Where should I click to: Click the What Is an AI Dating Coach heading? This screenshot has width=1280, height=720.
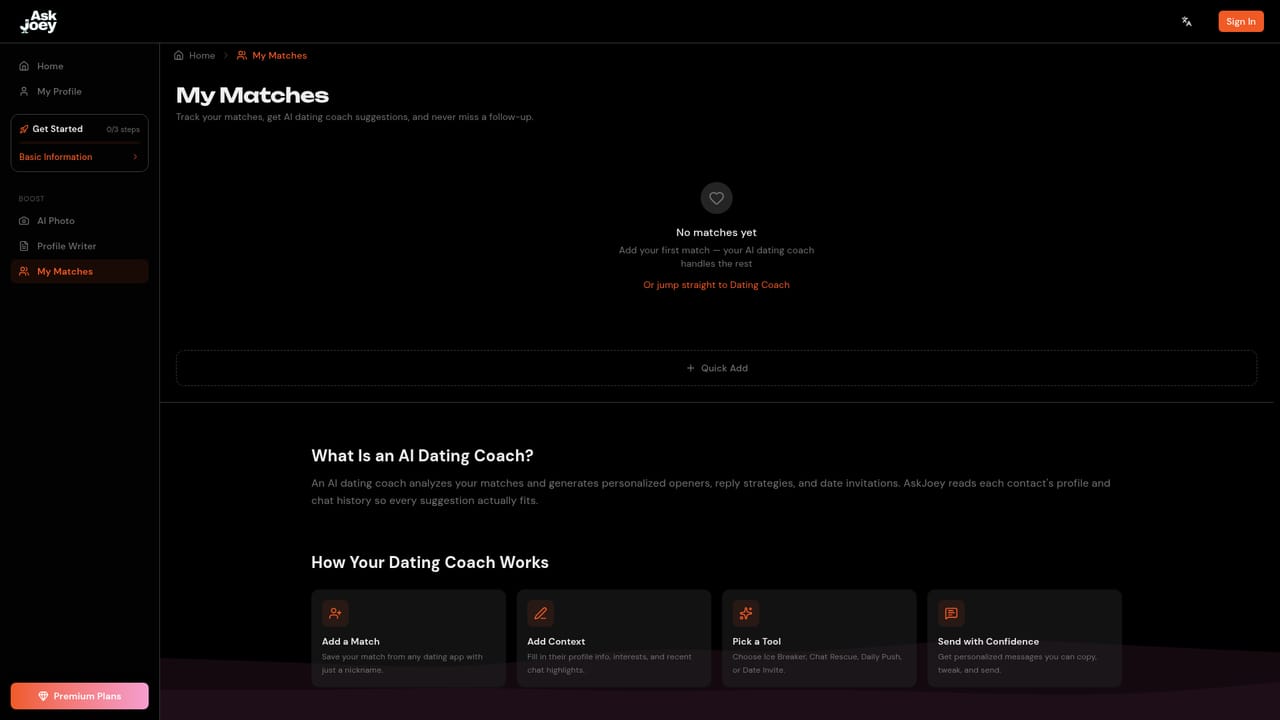422,456
